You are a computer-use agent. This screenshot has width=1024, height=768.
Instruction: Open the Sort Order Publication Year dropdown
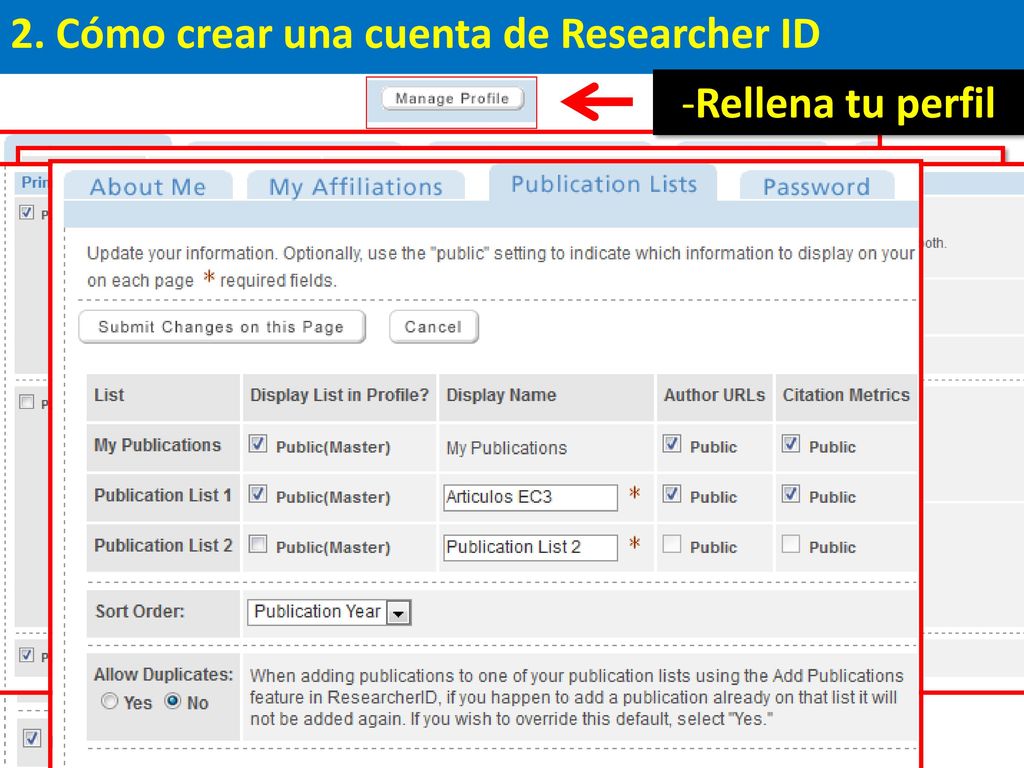(x=329, y=612)
